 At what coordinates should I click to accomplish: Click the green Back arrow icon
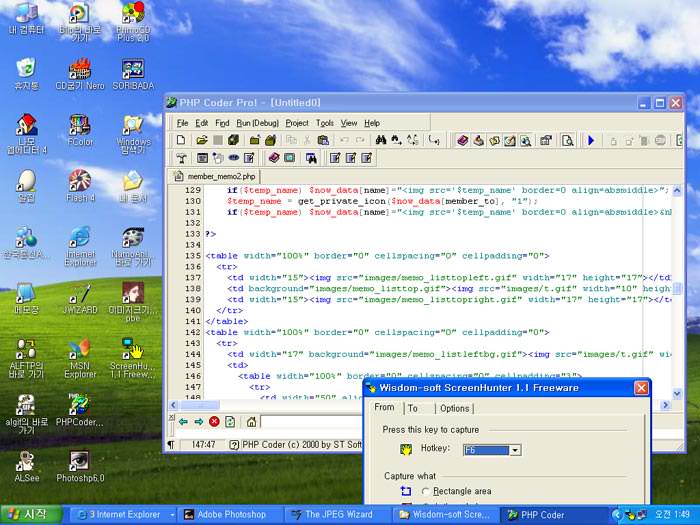(x=183, y=423)
